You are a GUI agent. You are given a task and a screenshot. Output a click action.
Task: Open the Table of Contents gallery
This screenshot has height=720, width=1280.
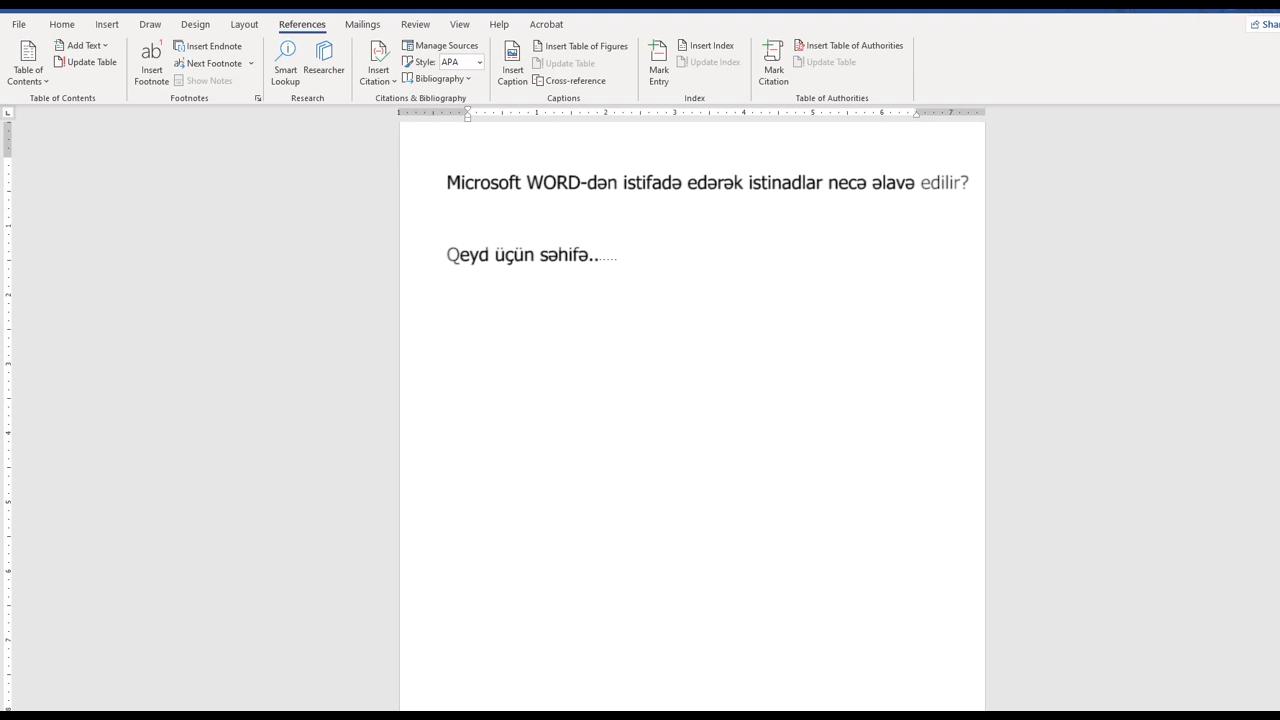pyautogui.click(x=28, y=63)
